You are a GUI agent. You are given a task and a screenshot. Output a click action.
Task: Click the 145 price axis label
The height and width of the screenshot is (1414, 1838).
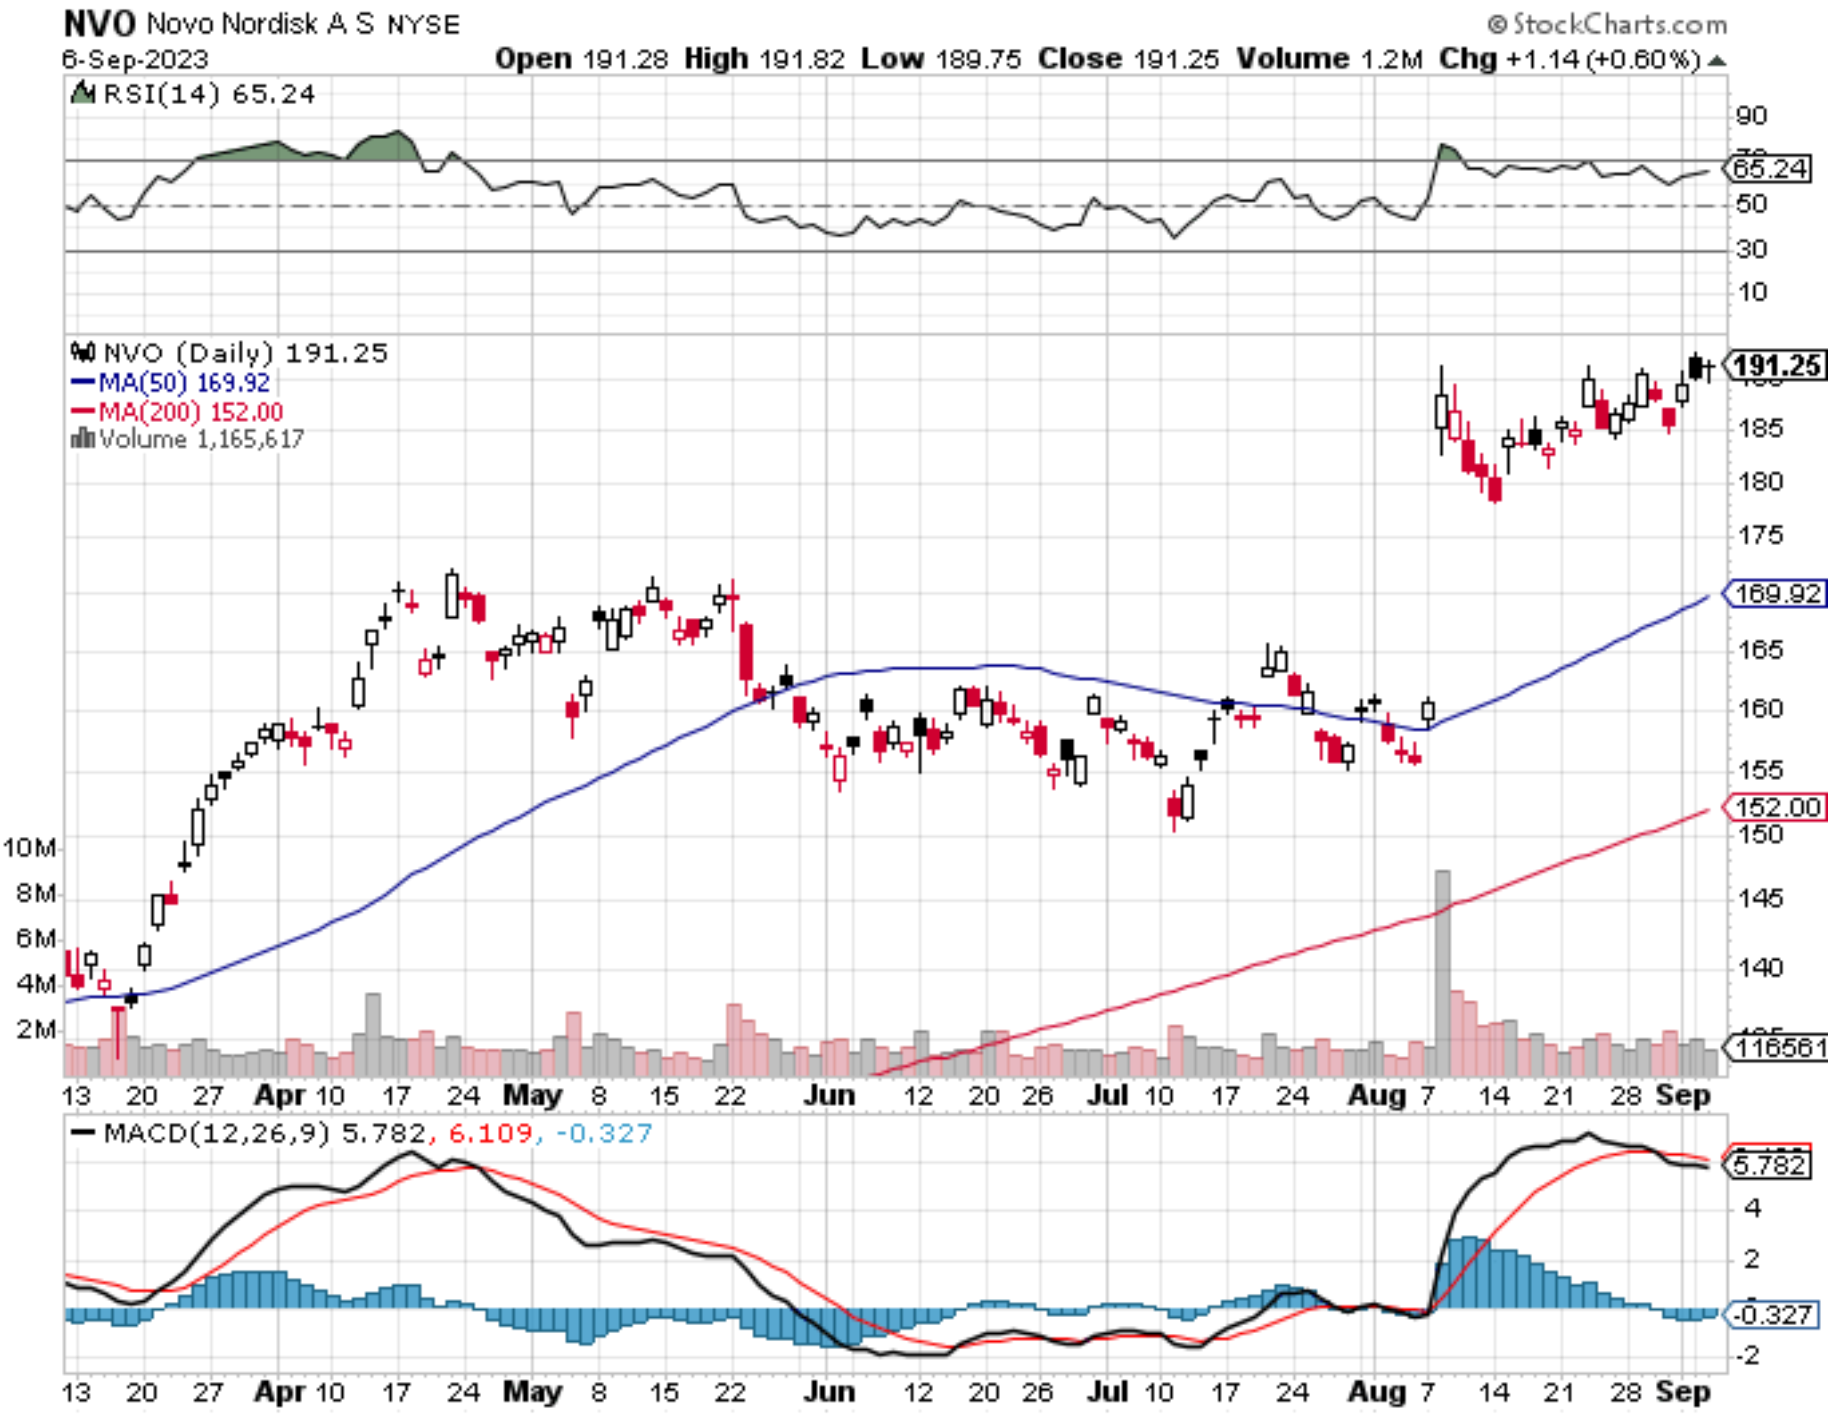1760,898
